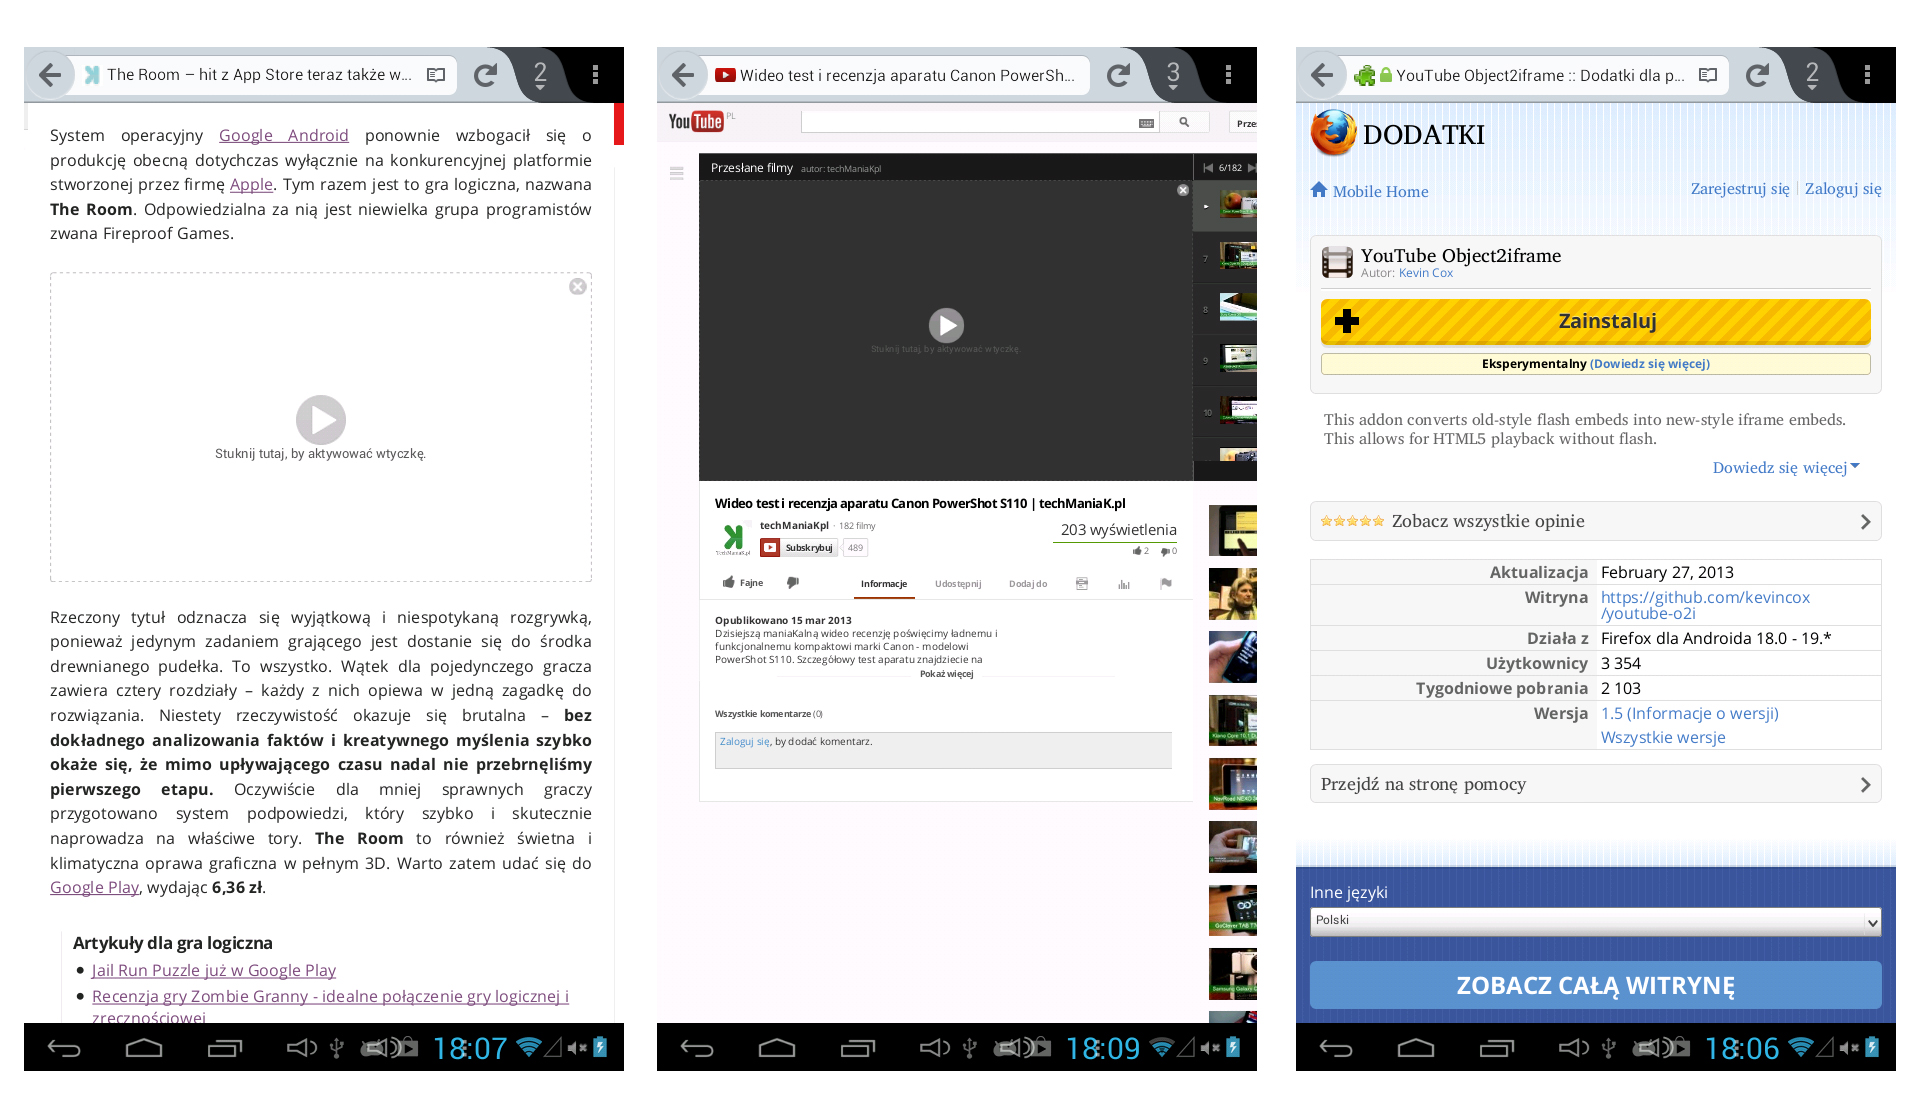The width and height of the screenshot is (1926, 1104).
Task: Open video statistics bar-chart icon
Action: (x=1124, y=584)
